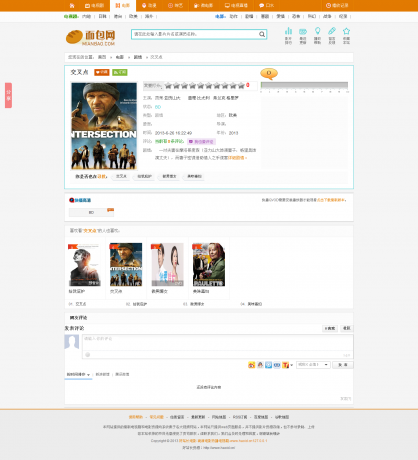
Task: Rate the movie one star
Action: 168,86
